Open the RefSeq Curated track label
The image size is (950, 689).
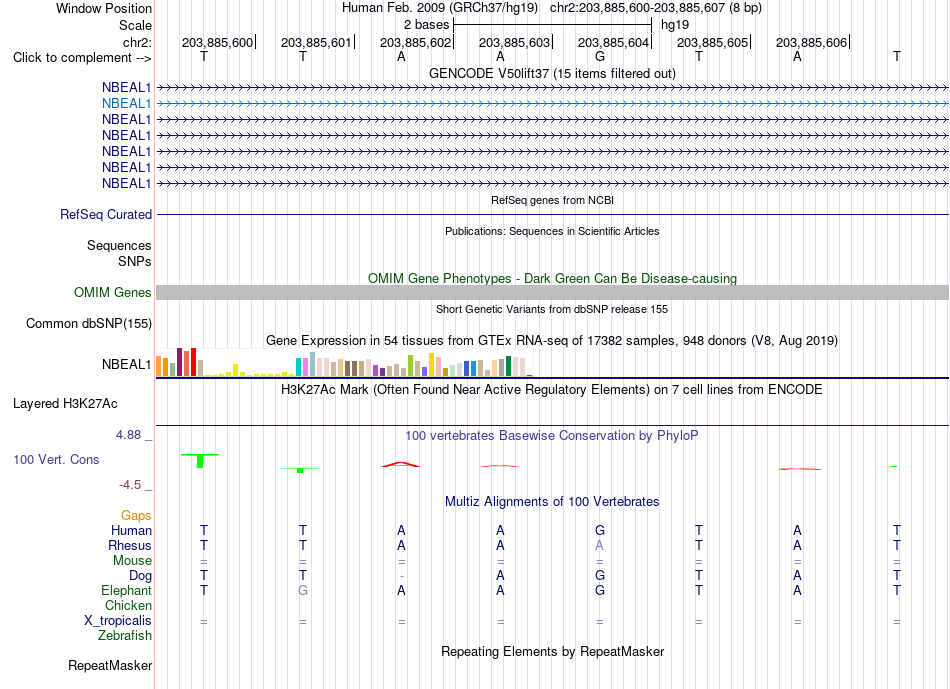[106, 215]
